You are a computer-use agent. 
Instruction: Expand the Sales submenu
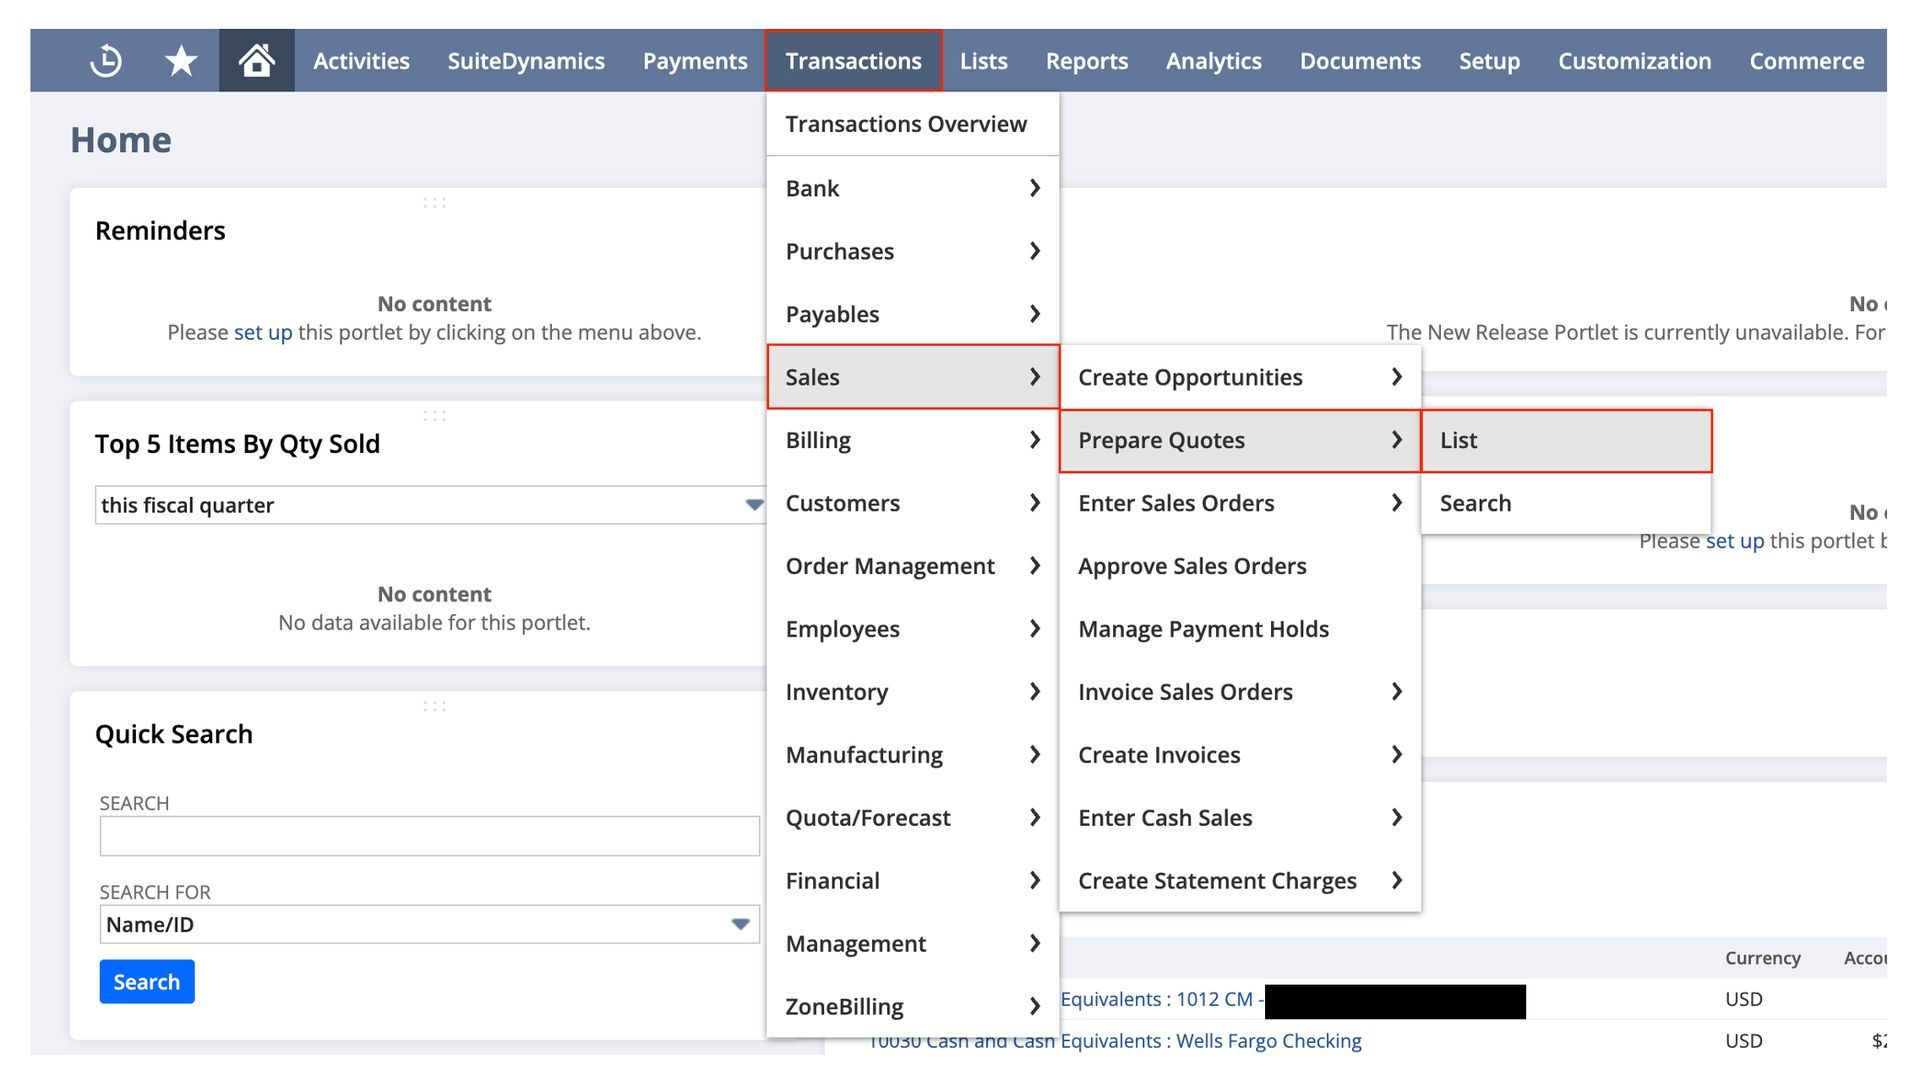[912, 377]
